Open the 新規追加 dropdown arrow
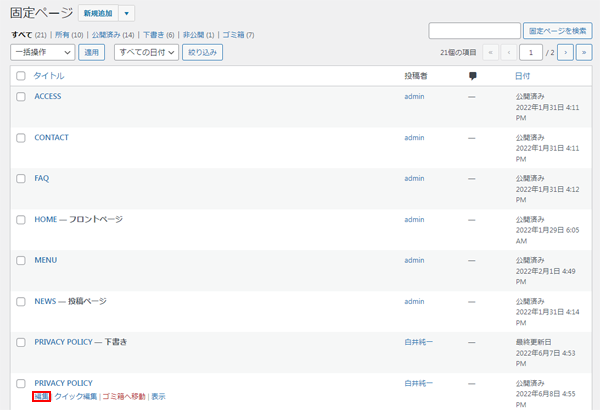 click(x=127, y=13)
